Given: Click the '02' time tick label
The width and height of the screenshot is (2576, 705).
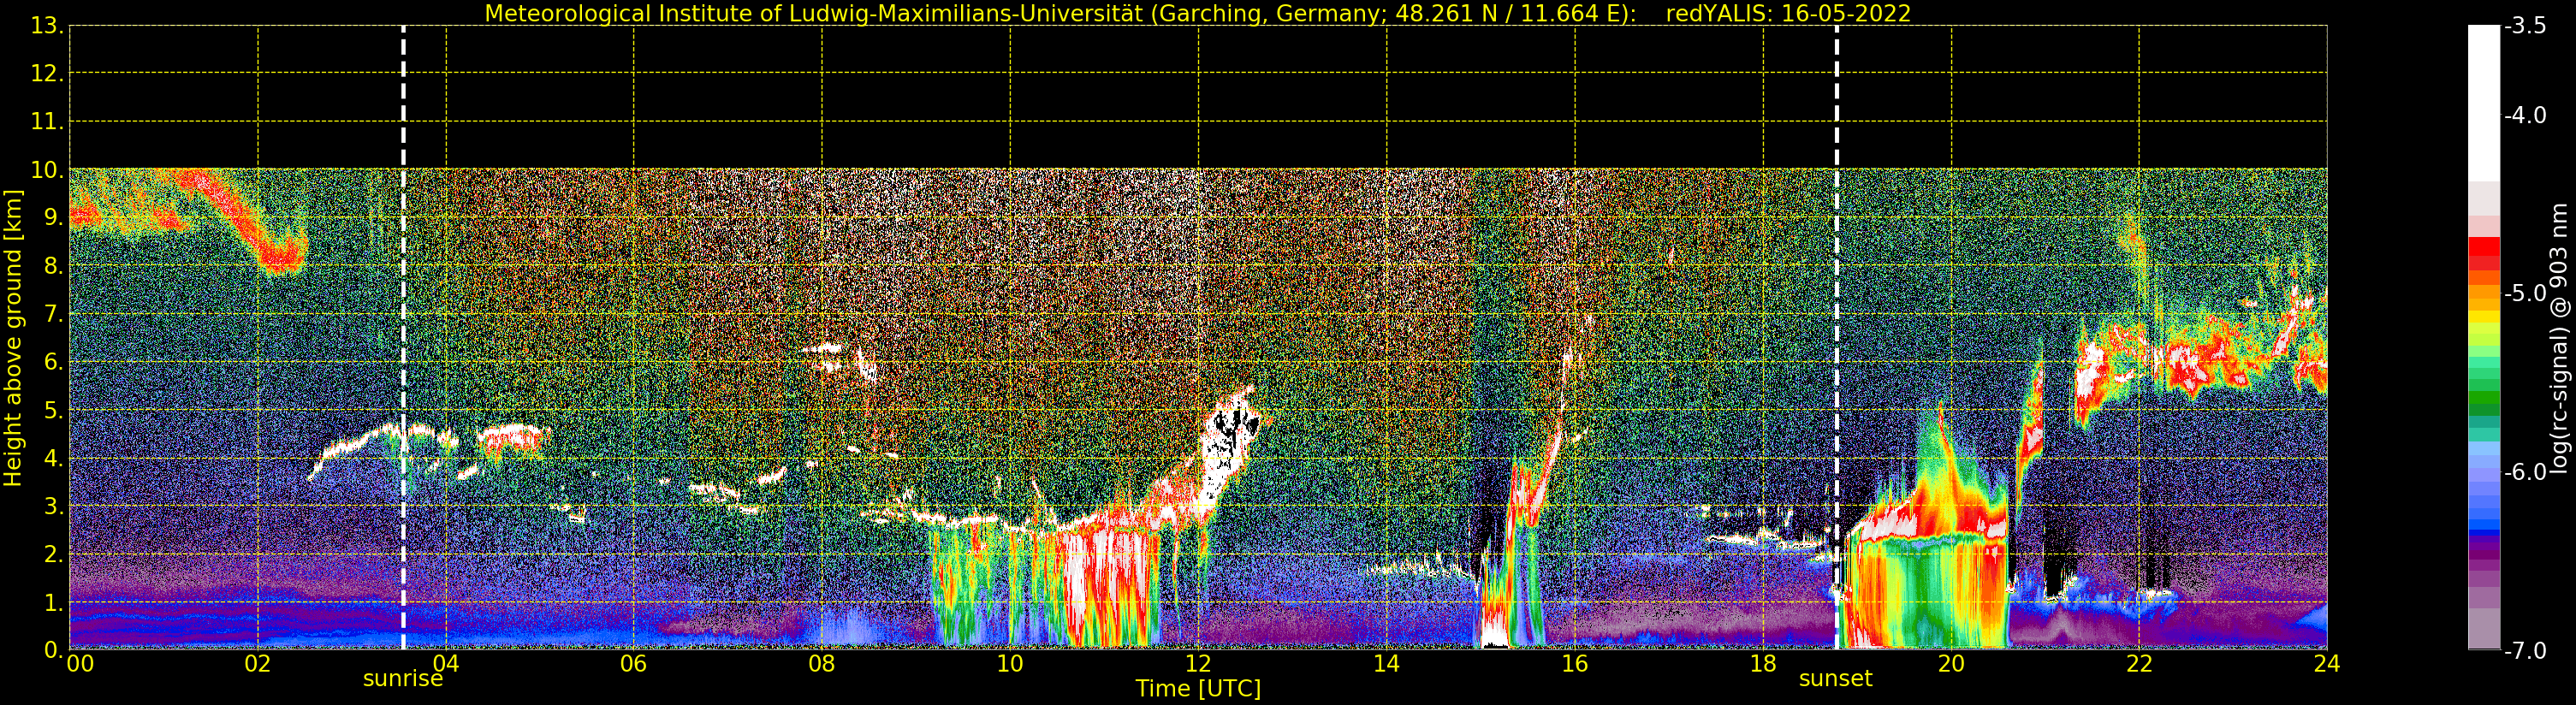Looking at the screenshot, I should click(257, 664).
